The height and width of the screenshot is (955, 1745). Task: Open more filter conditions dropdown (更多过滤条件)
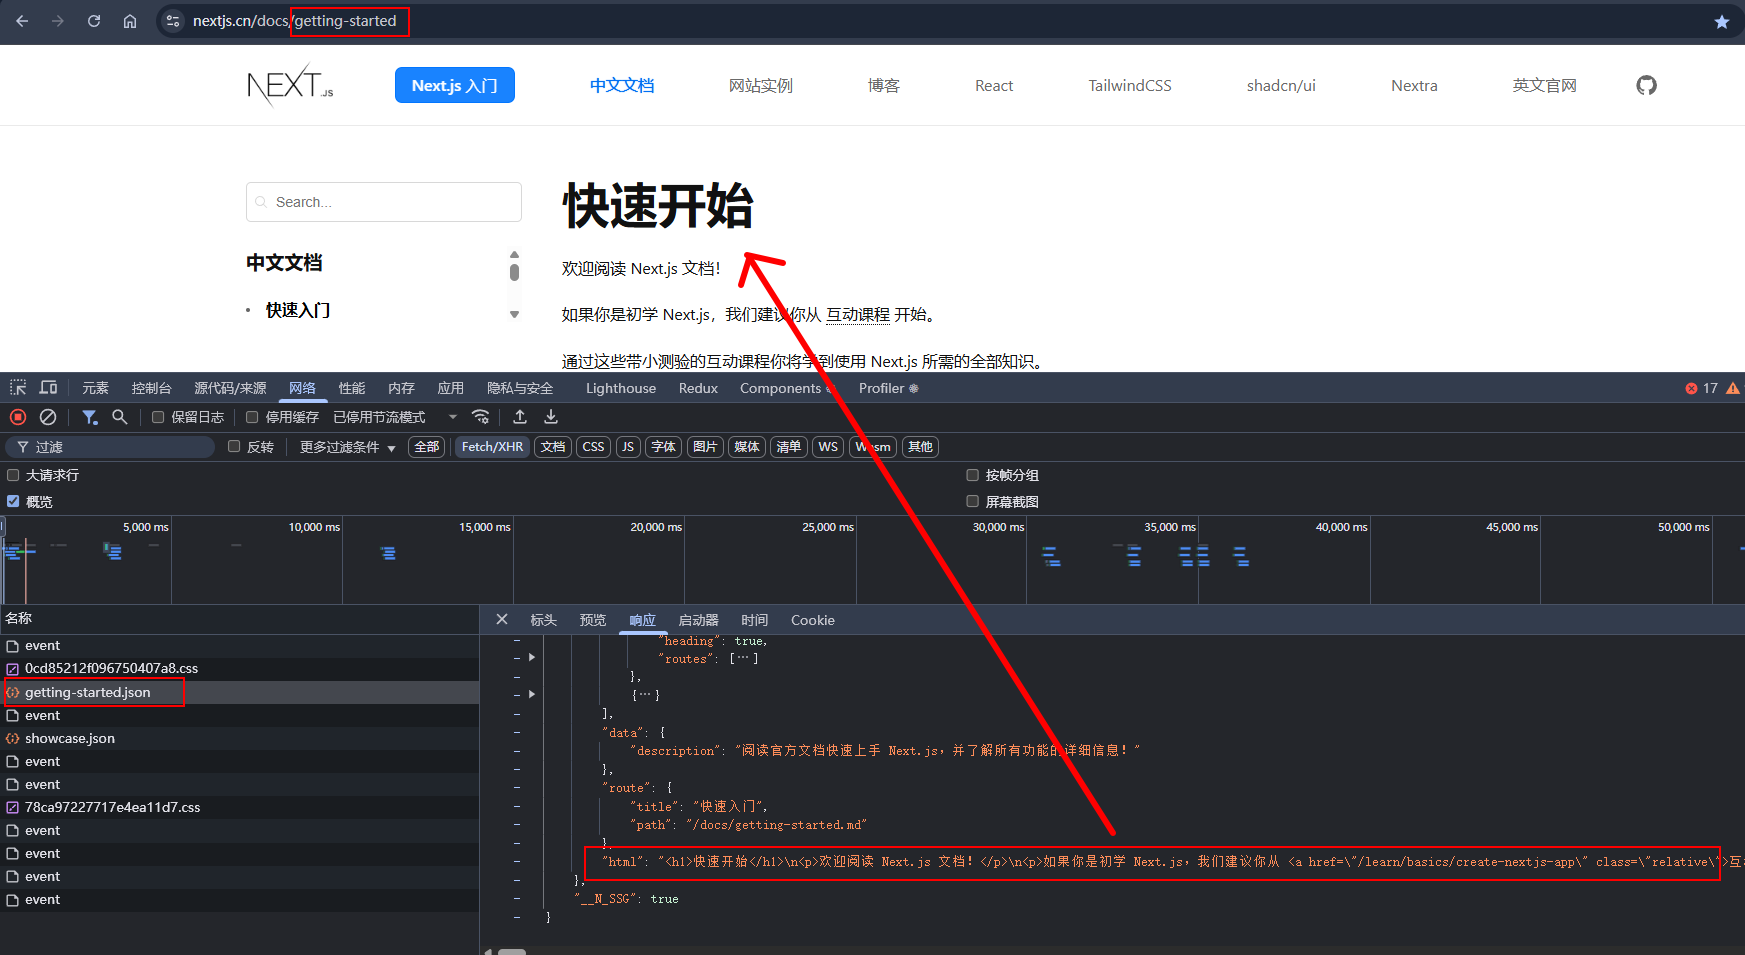pyautogui.click(x=347, y=447)
